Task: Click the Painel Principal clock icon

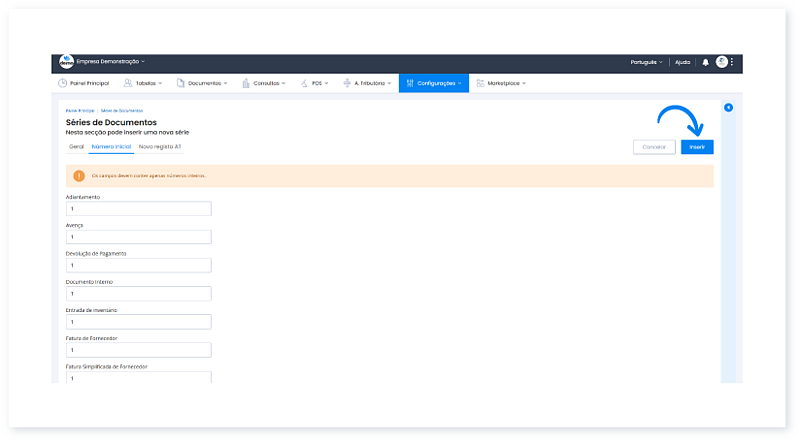Action: click(62, 83)
